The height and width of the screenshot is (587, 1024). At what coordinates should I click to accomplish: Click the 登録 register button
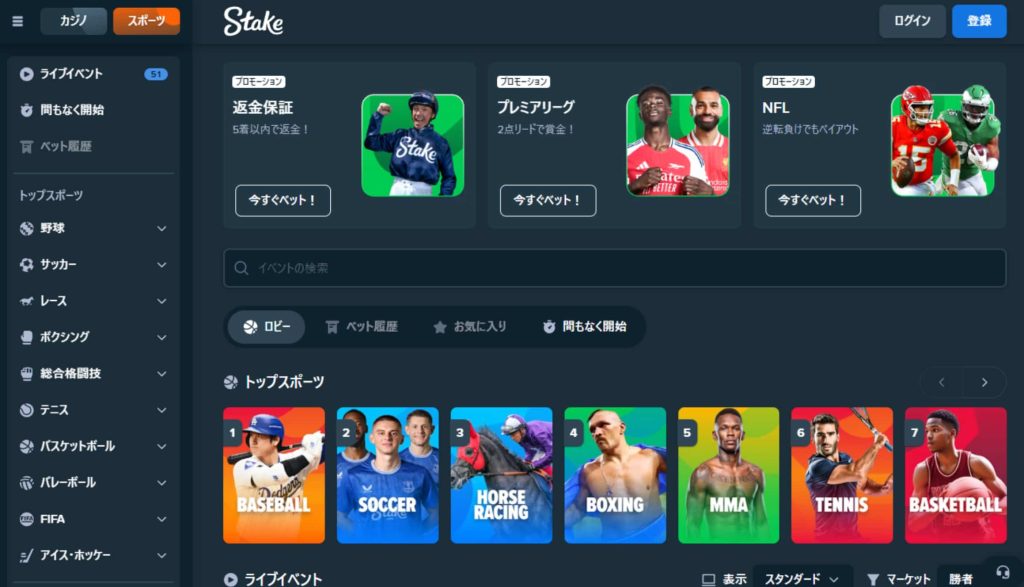(979, 21)
